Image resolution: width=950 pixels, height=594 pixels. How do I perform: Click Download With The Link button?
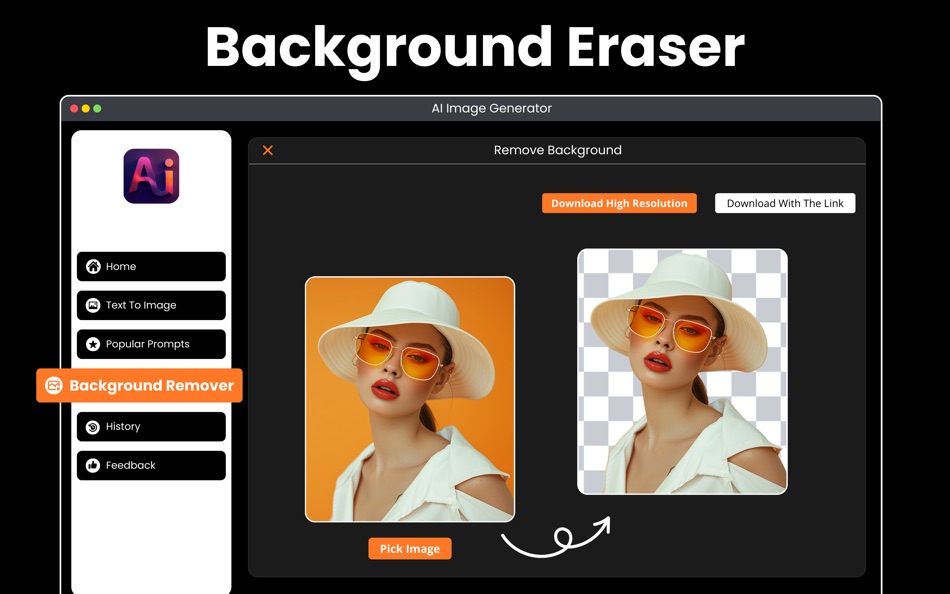pos(785,203)
